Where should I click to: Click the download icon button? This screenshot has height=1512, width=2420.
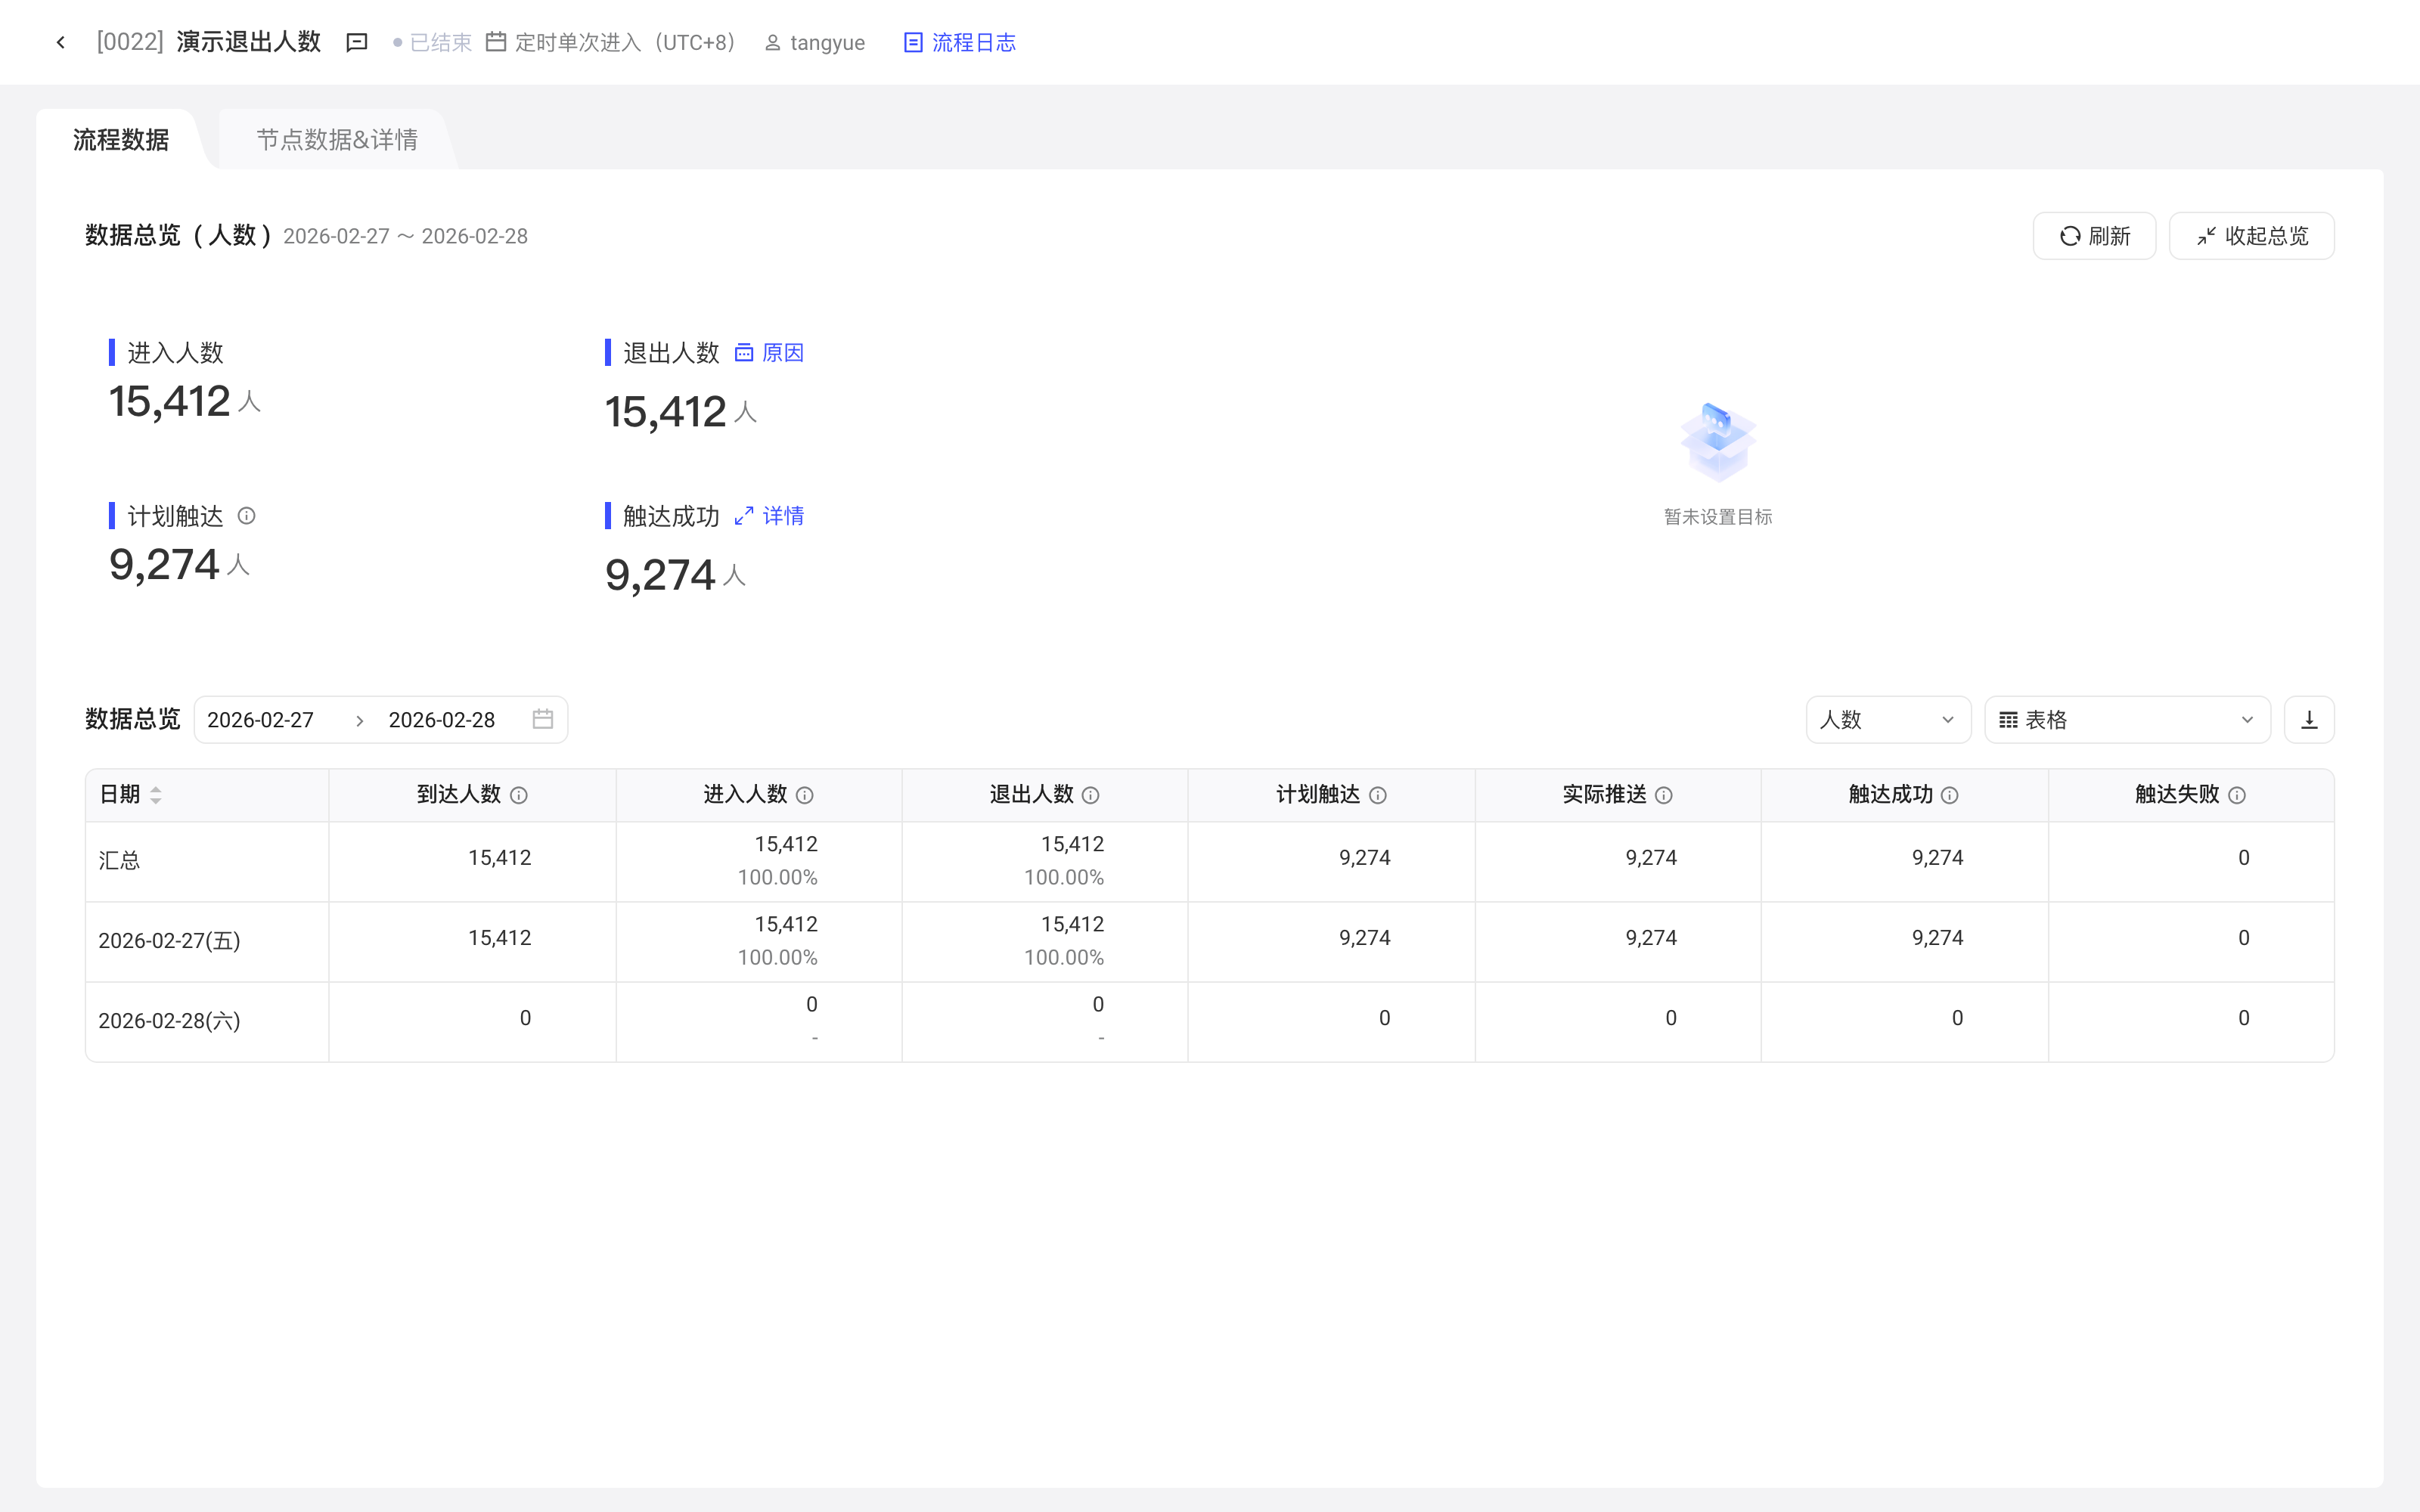click(2309, 720)
